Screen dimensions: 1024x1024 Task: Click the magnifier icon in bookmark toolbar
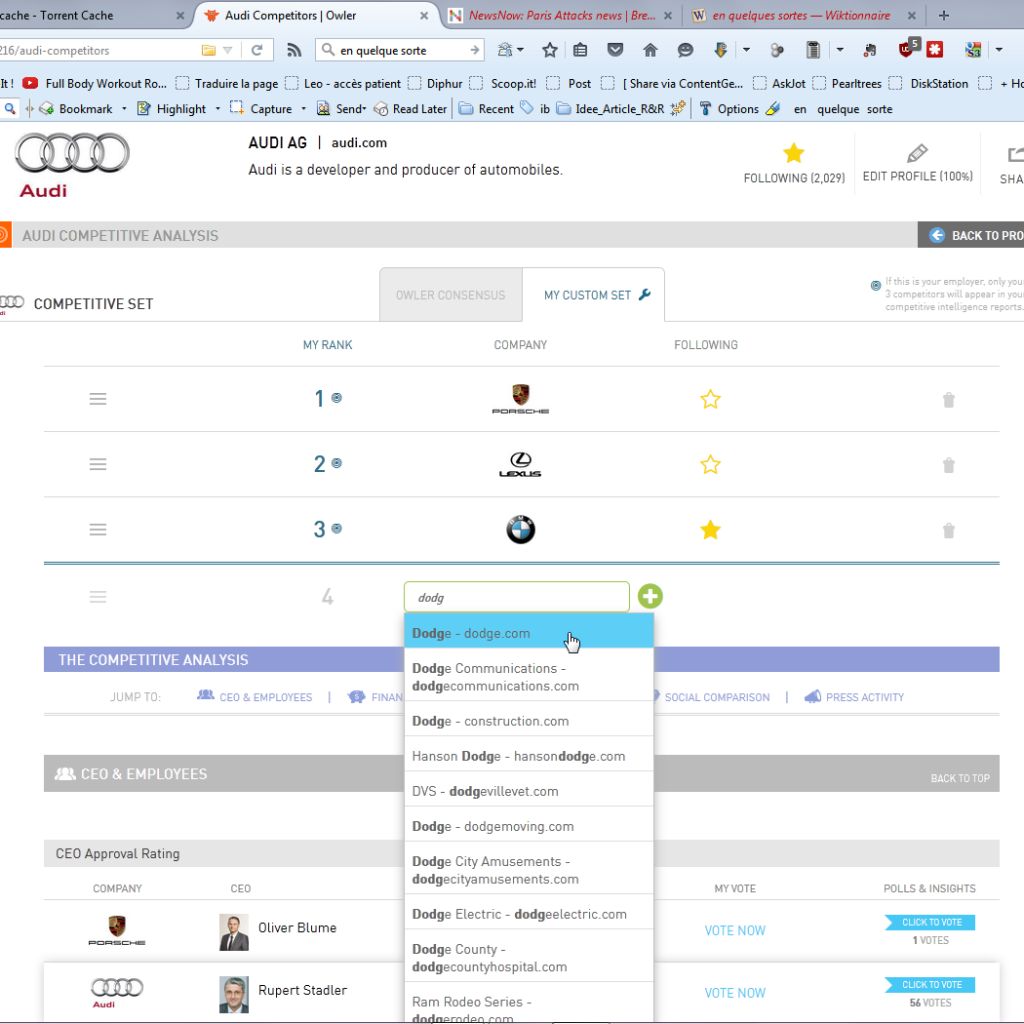10,108
